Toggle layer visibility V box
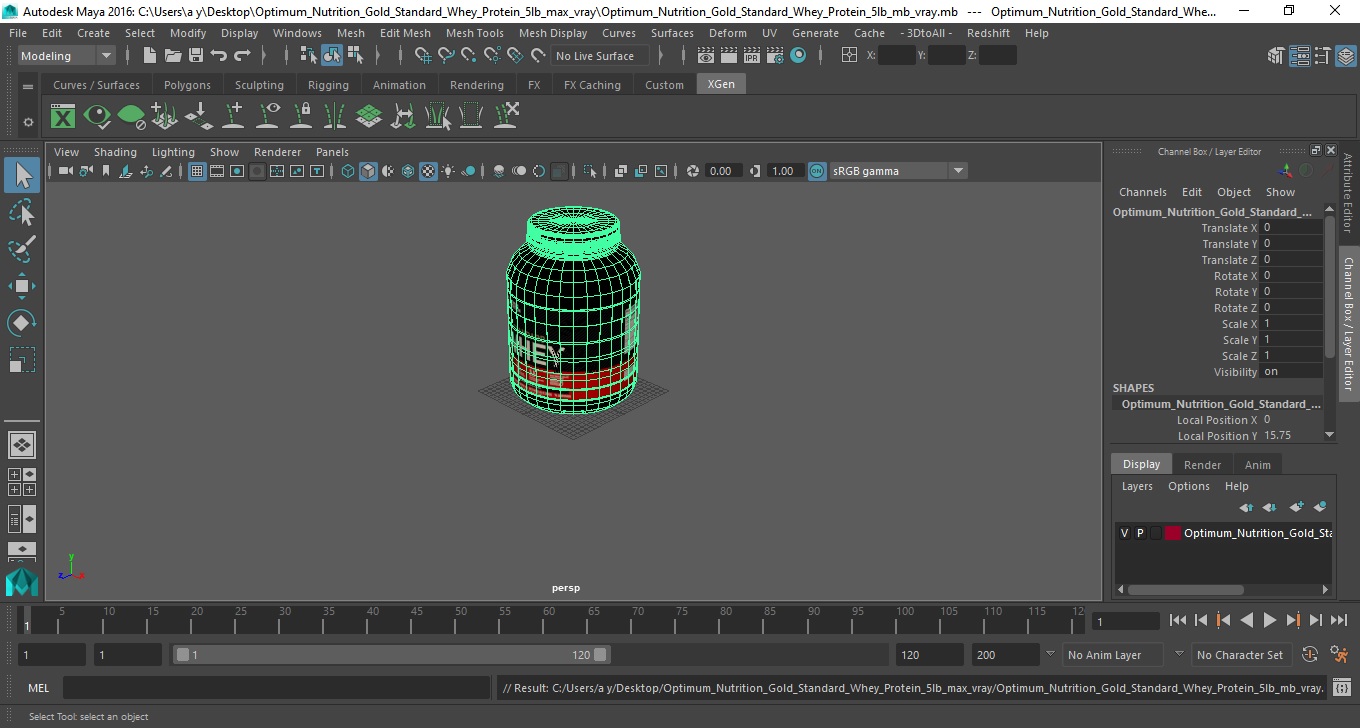1360x728 pixels. click(x=1124, y=533)
